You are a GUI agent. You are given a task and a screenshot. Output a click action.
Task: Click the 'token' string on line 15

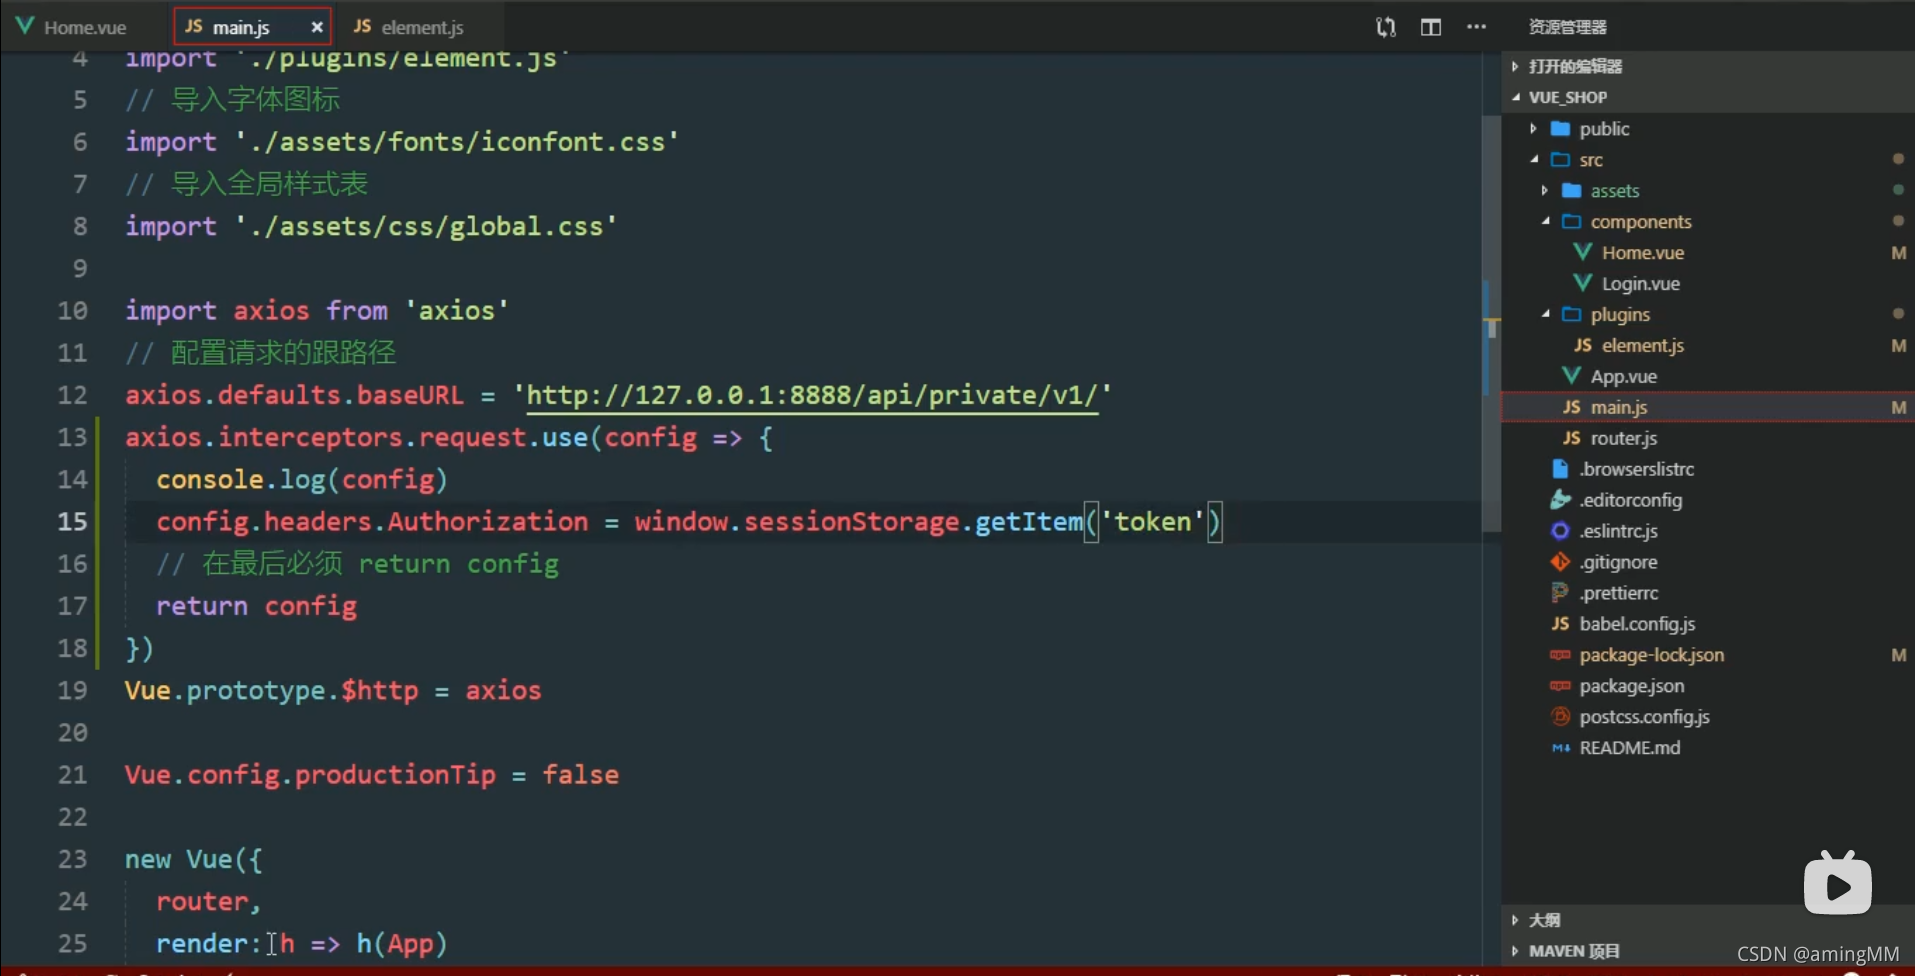tap(1152, 521)
